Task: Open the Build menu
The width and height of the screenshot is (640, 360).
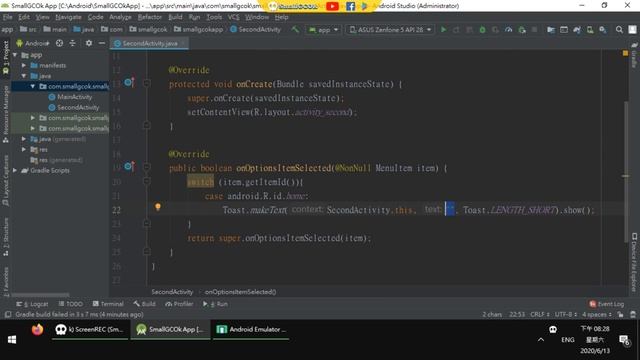Action: coord(176,17)
